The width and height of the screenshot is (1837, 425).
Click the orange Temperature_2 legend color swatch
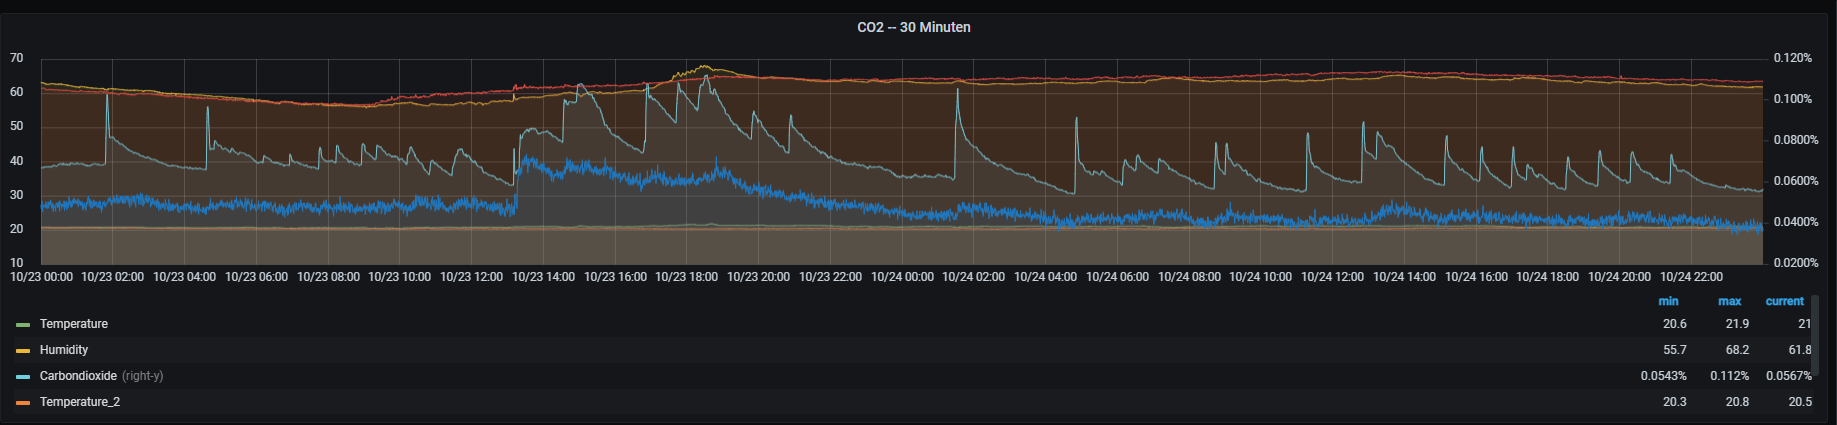coord(23,403)
